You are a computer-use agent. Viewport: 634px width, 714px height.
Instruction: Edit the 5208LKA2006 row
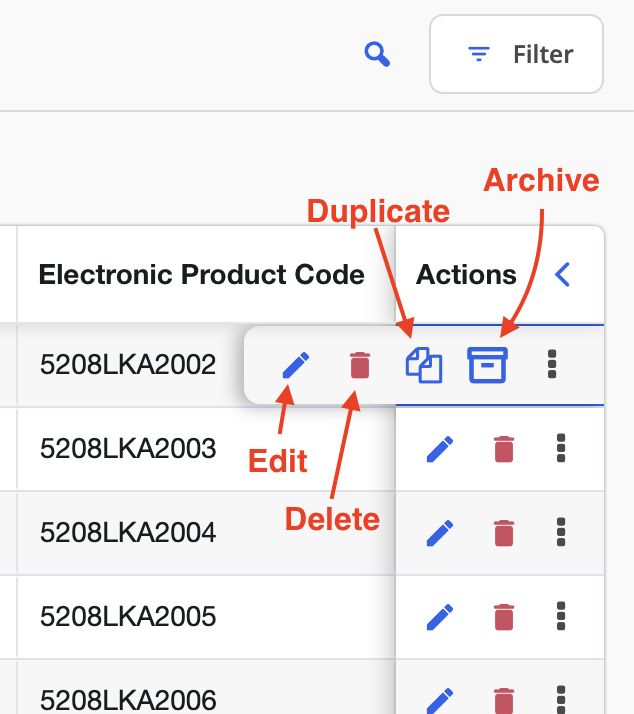[x=440, y=701]
